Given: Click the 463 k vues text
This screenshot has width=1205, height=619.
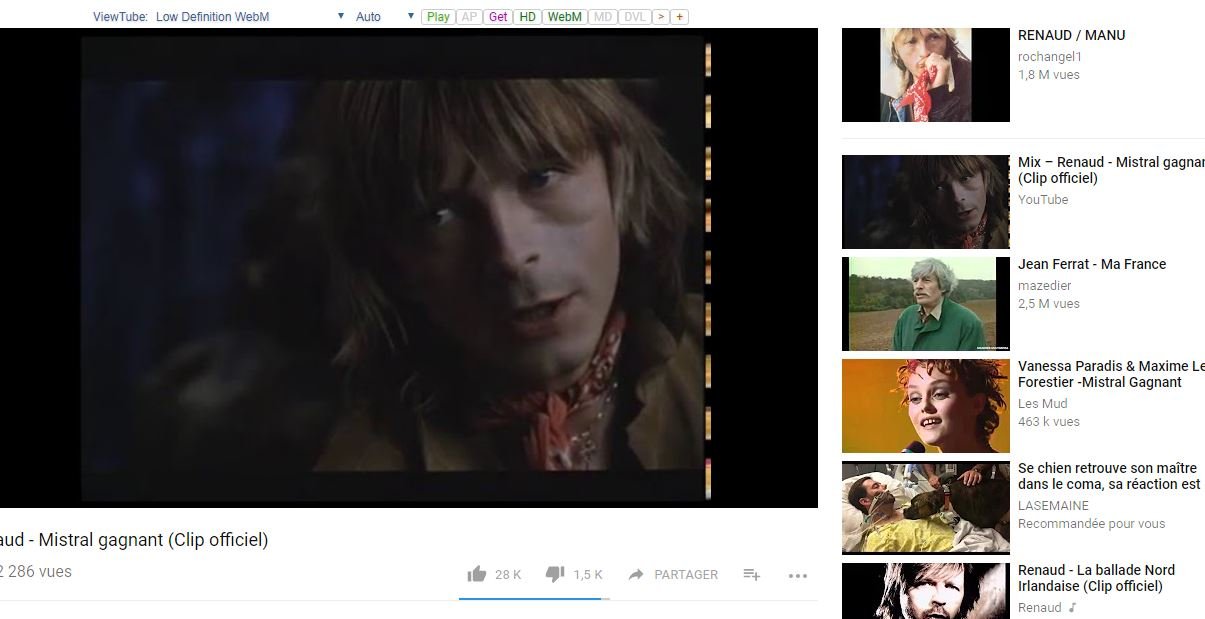Looking at the screenshot, I should tap(1048, 422).
